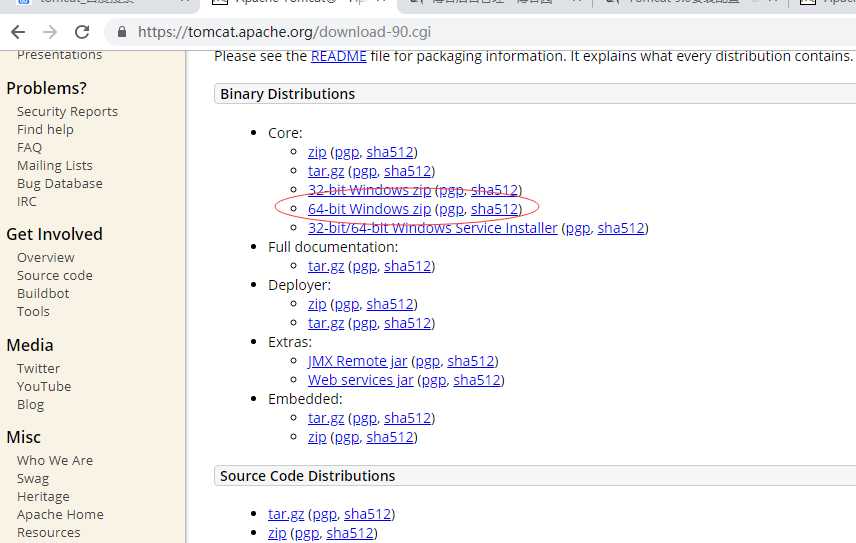
Task: Go to Mailing Lists
Action: pos(55,165)
